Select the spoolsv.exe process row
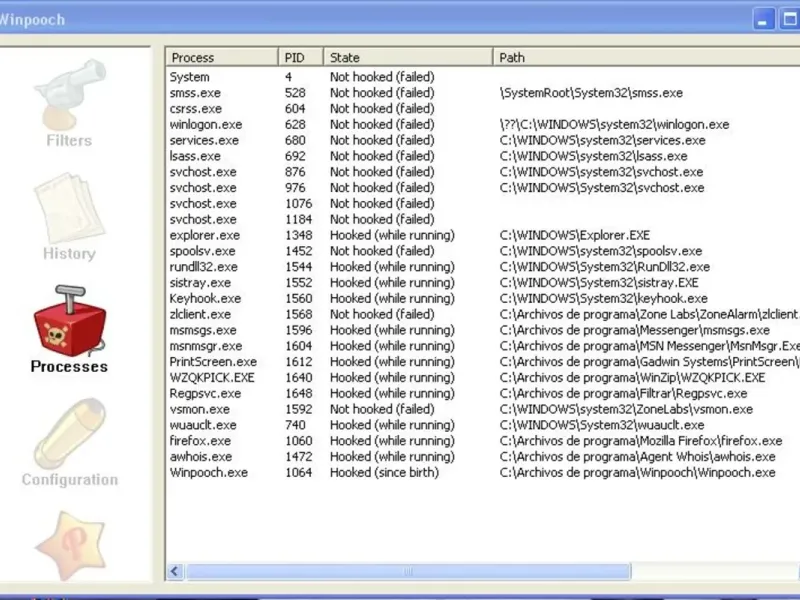This screenshot has height=600, width=800. tap(483, 251)
